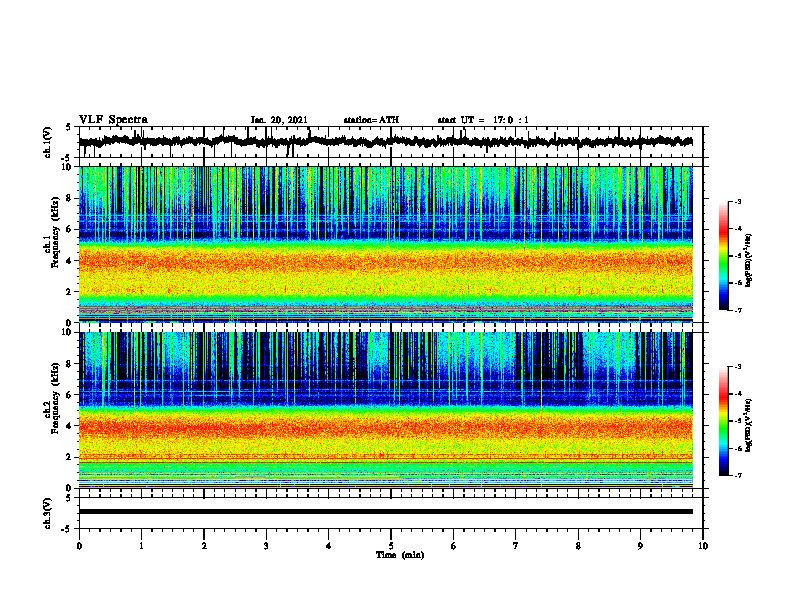Click the time axis tick label "3"
This screenshot has height=612, width=792.
tap(266, 546)
